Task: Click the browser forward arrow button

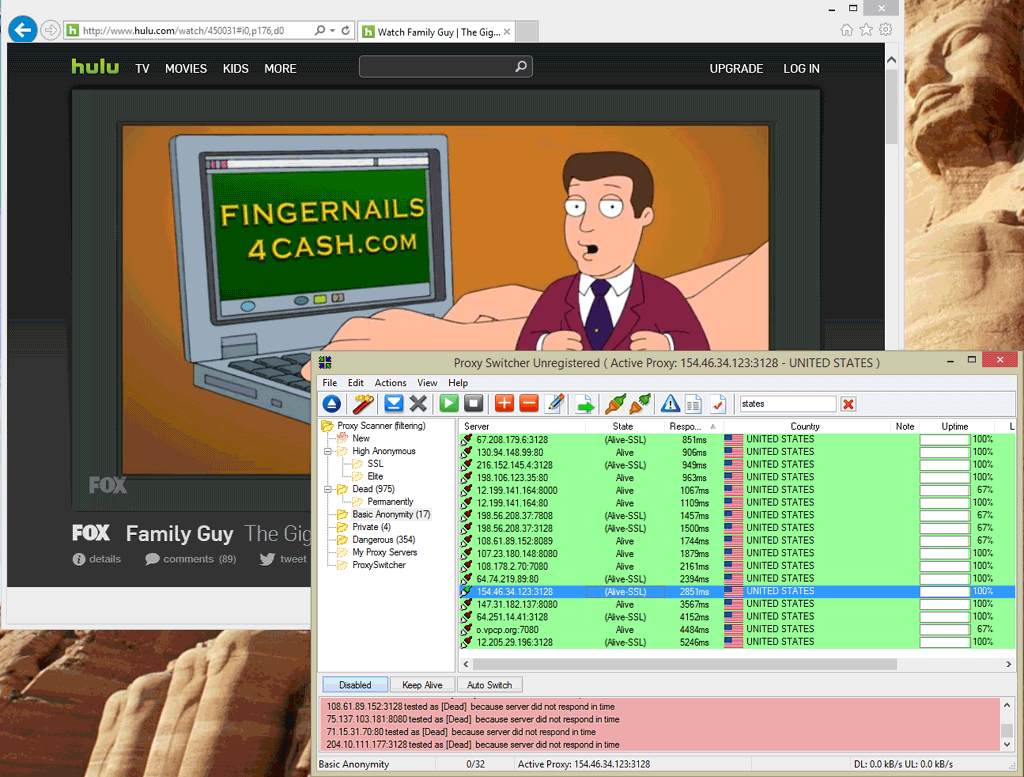Action: coord(50,30)
